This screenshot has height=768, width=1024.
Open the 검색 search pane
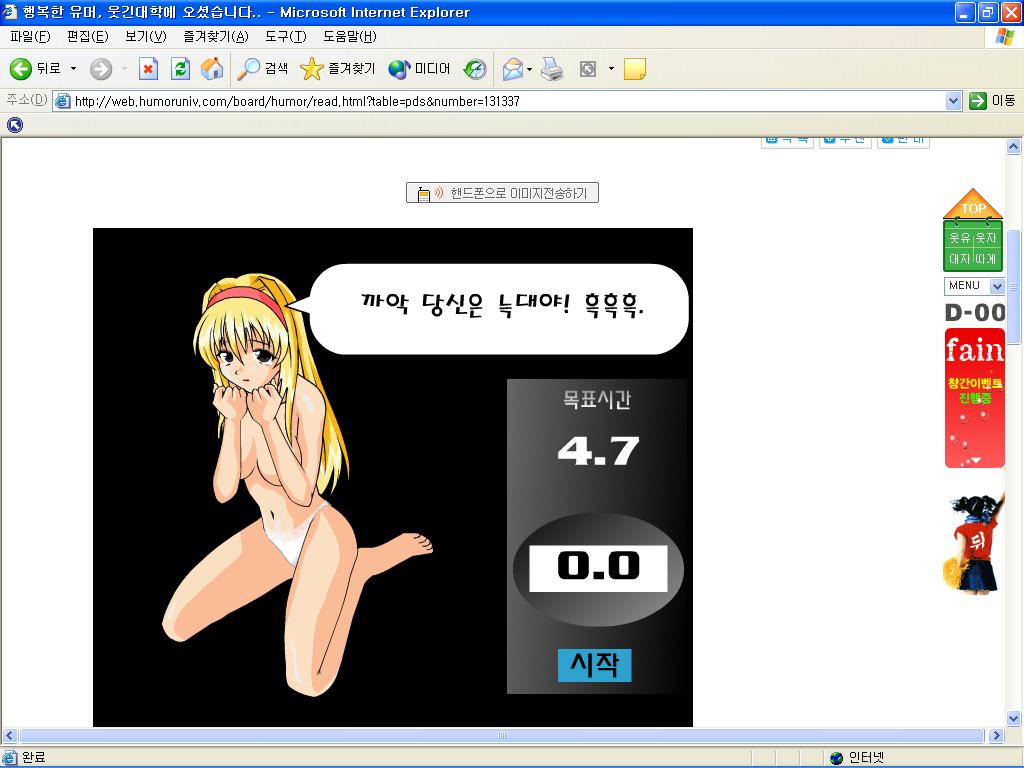(263, 69)
